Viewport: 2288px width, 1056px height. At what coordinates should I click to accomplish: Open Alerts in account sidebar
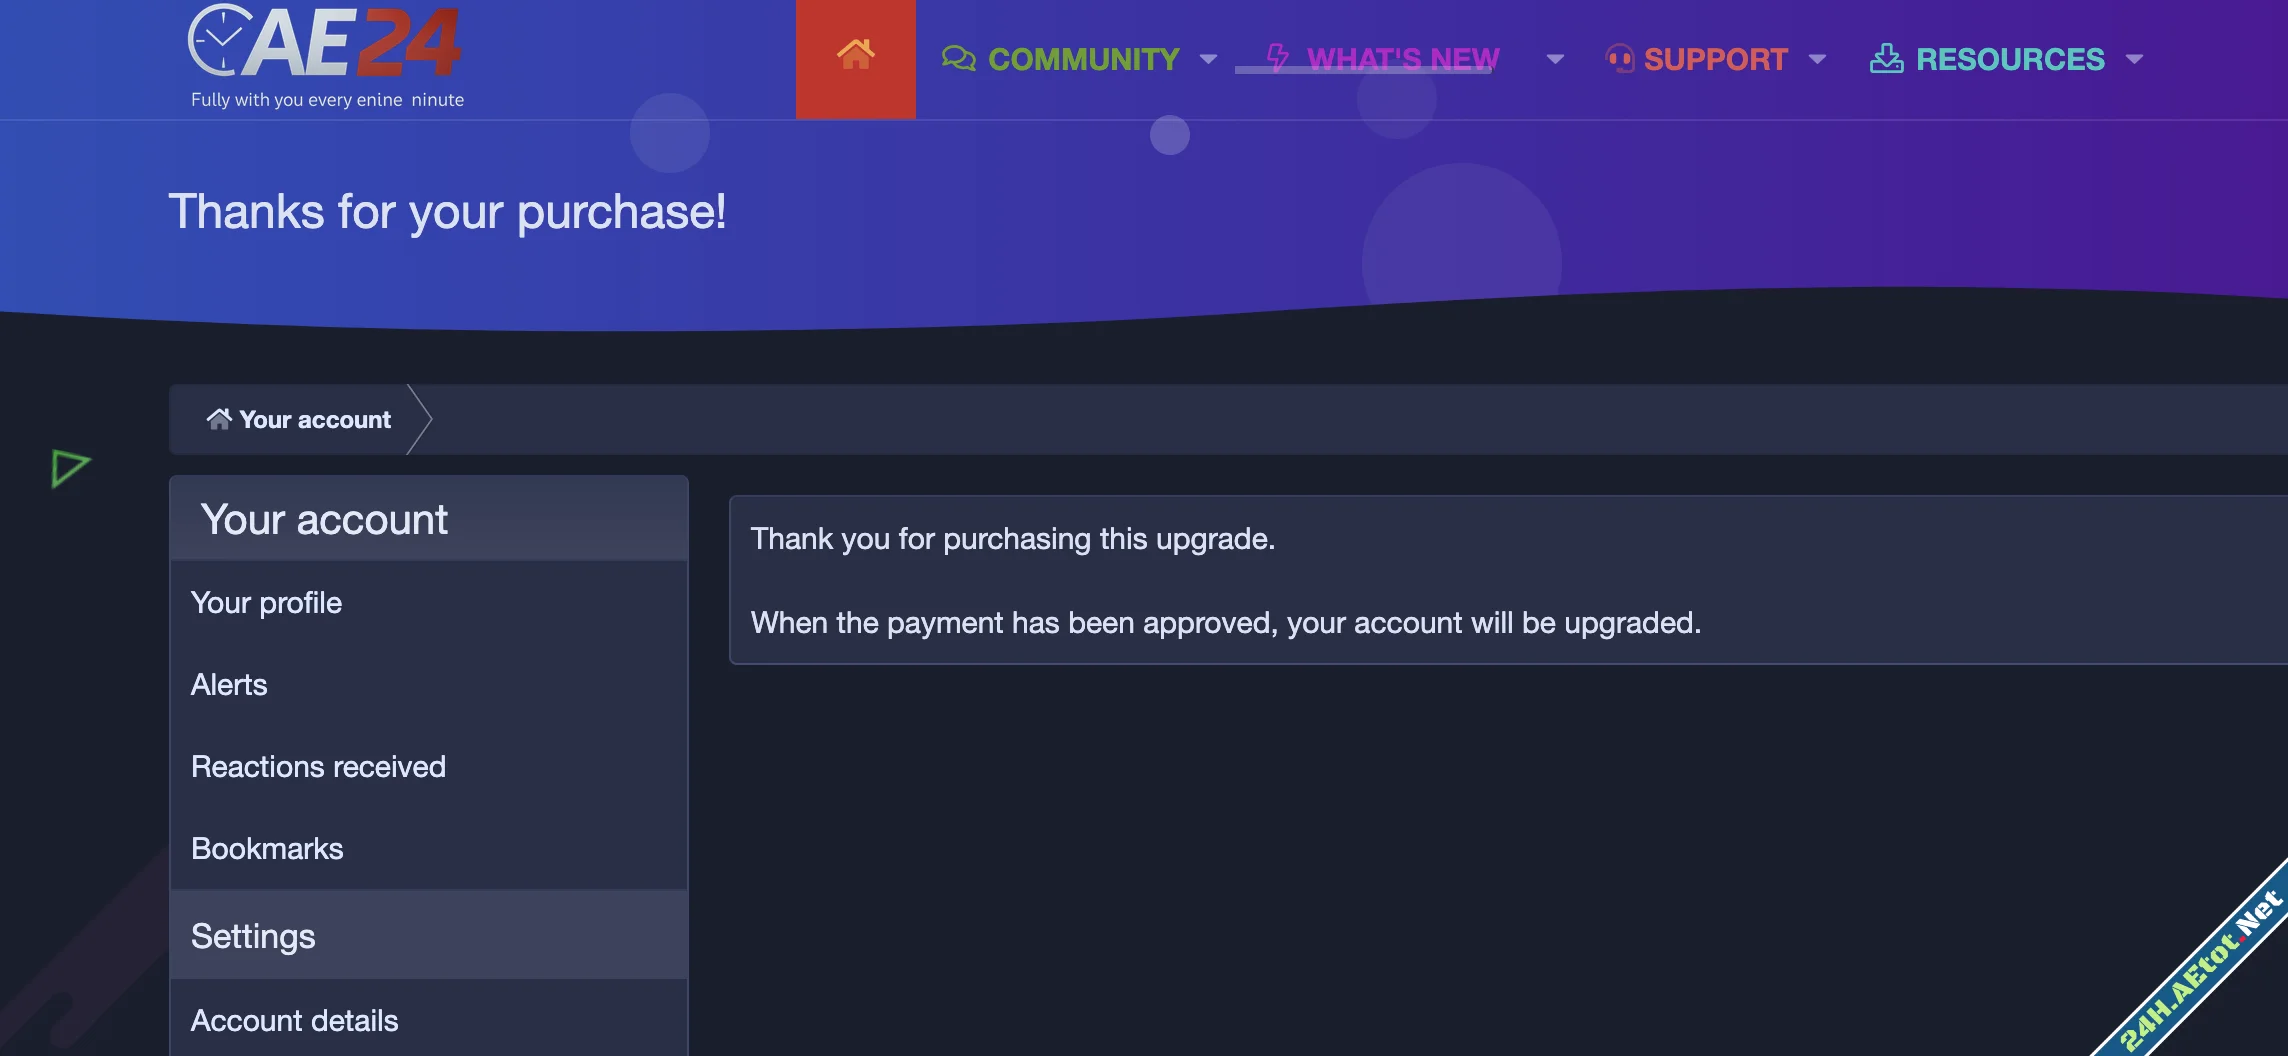(x=229, y=685)
